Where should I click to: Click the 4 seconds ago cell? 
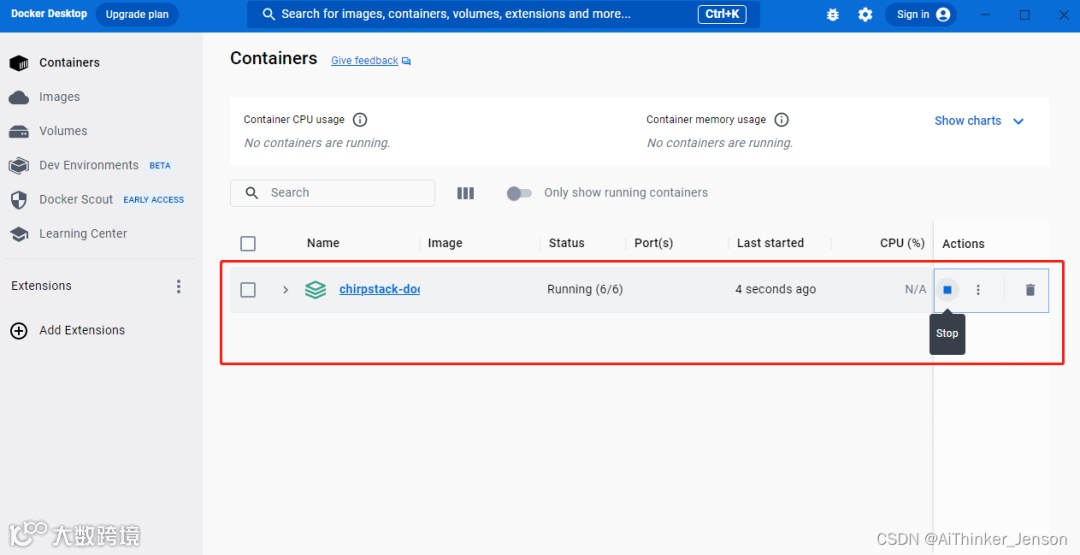point(776,290)
